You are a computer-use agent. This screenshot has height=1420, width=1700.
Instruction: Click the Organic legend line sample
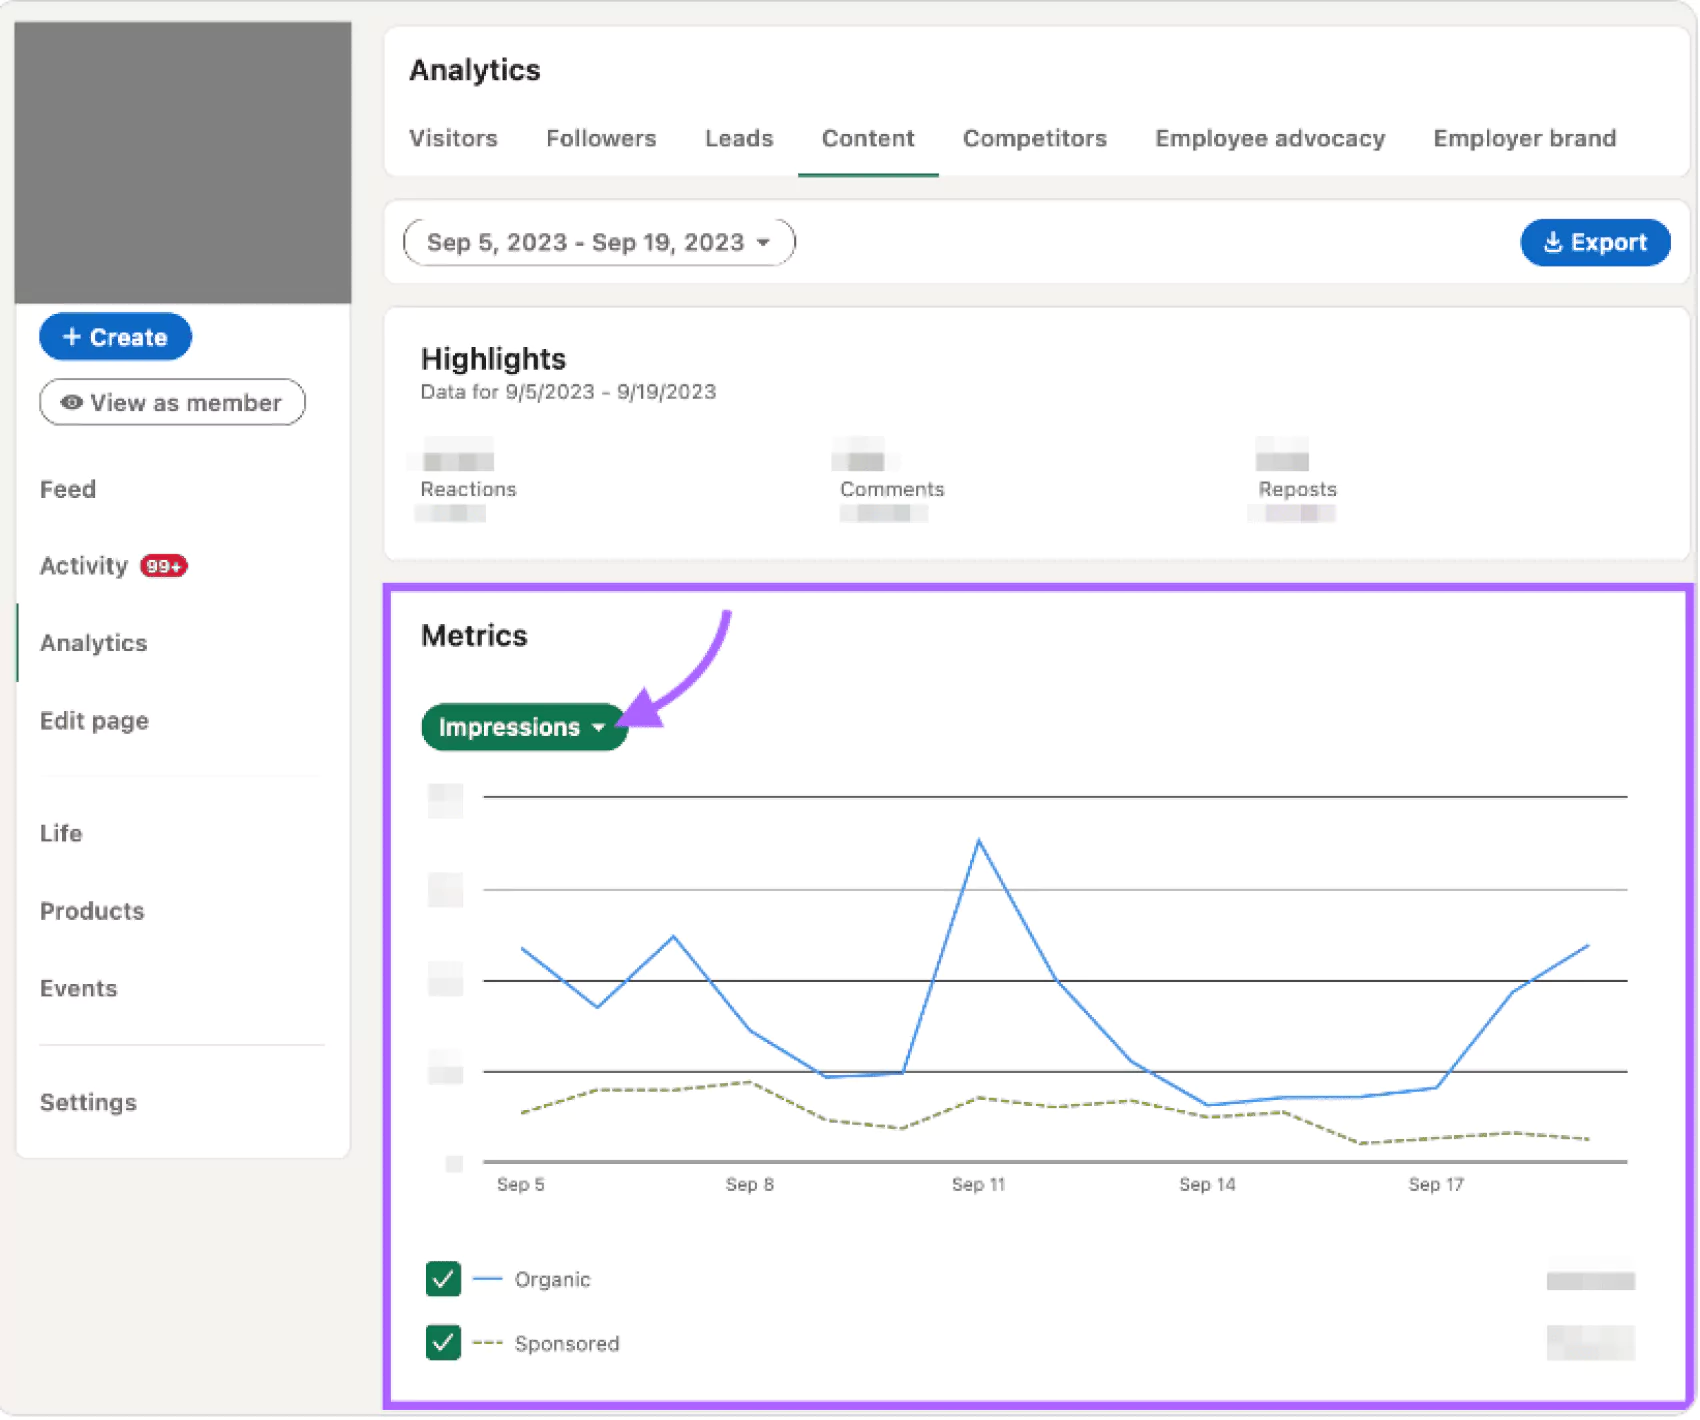pyautogui.click(x=490, y=1279)
